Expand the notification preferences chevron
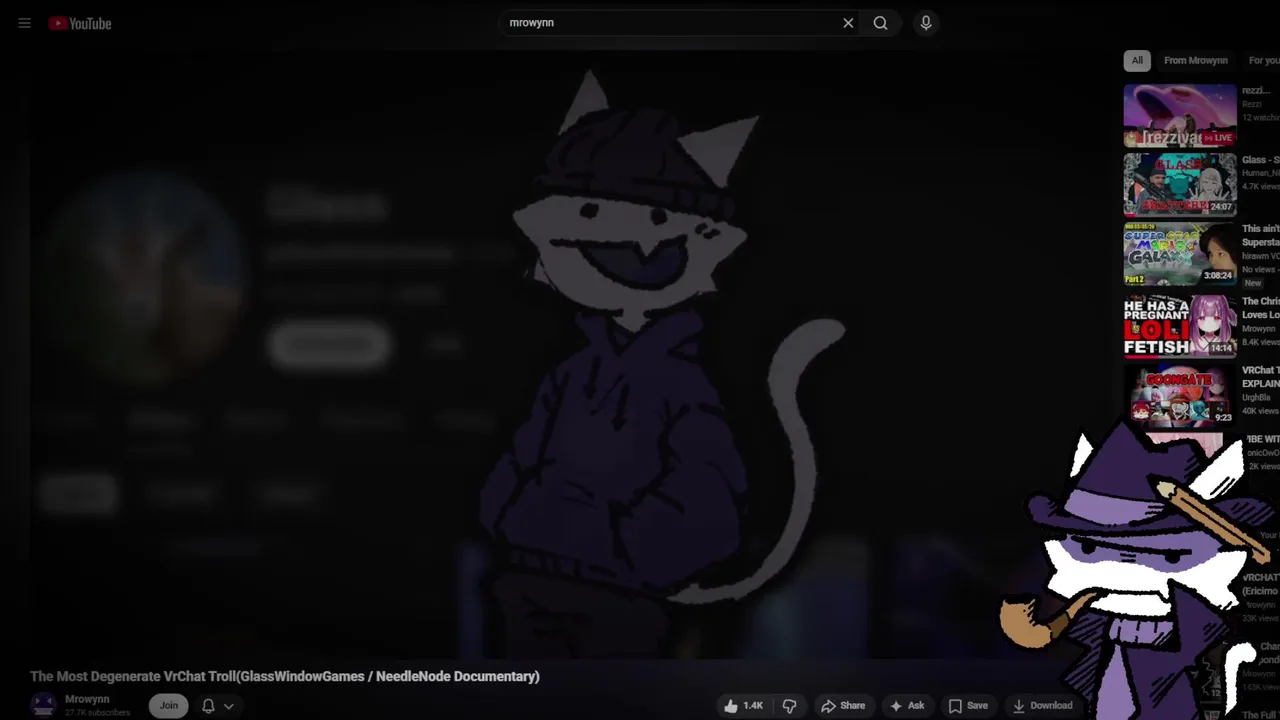The width and height of the screenshot is (1280, 720). (x=229, y=706)
